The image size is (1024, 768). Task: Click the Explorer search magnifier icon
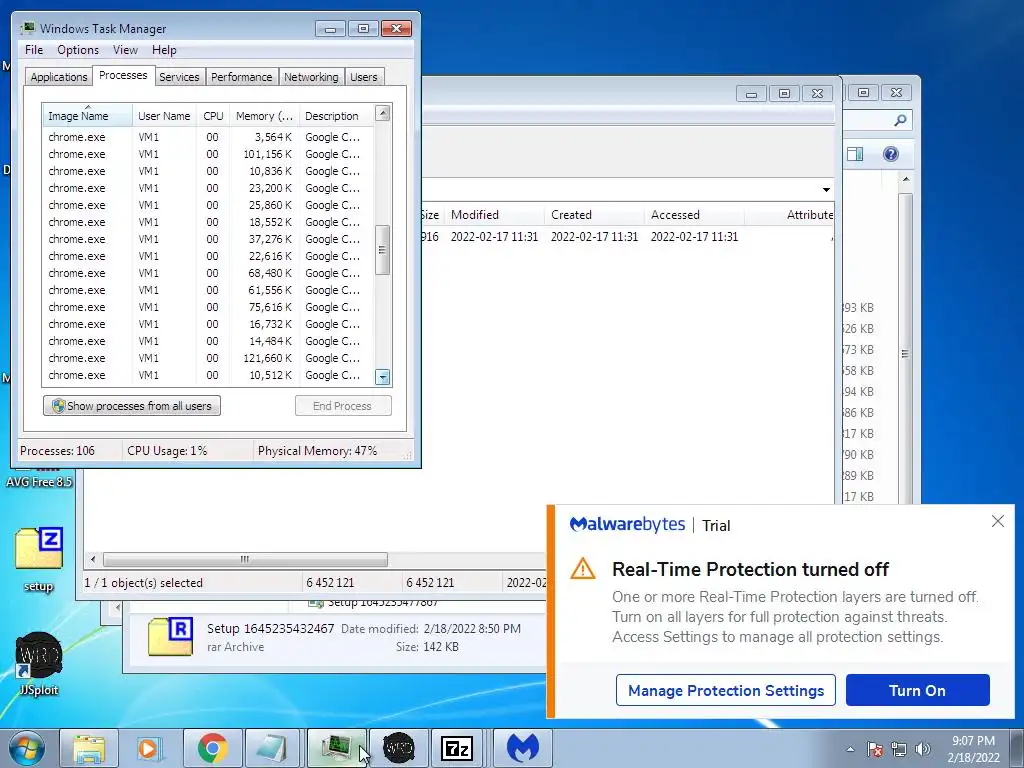pyautogui.click(x=900, y=120)
